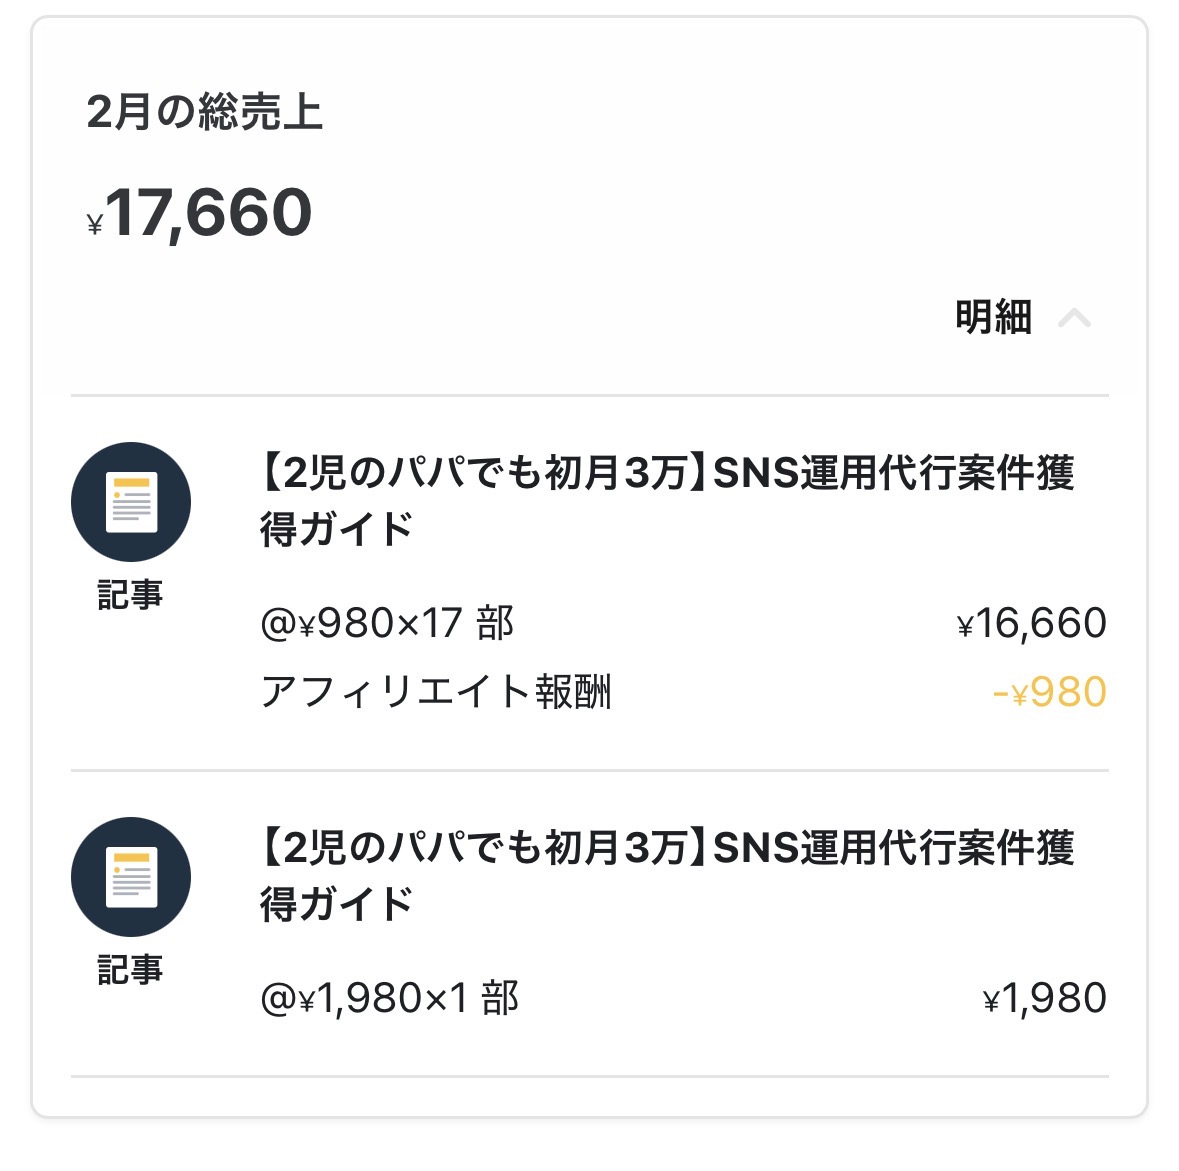The image size is (1179, 1171).
Task: Click the 17,660 total sales figure
Action: [x=209, y=213]
